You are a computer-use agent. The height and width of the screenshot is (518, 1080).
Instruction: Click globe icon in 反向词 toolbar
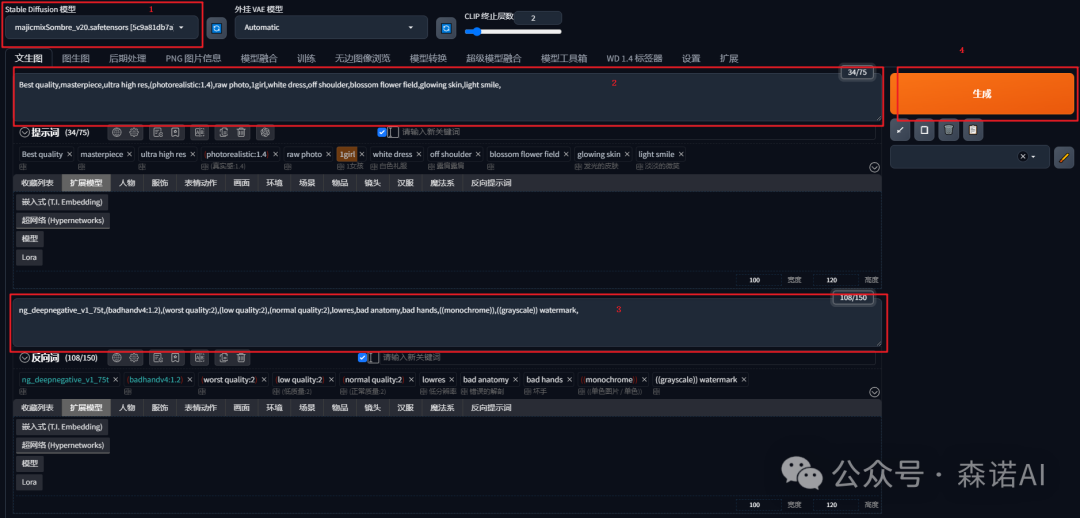click(x=117, y=358)
